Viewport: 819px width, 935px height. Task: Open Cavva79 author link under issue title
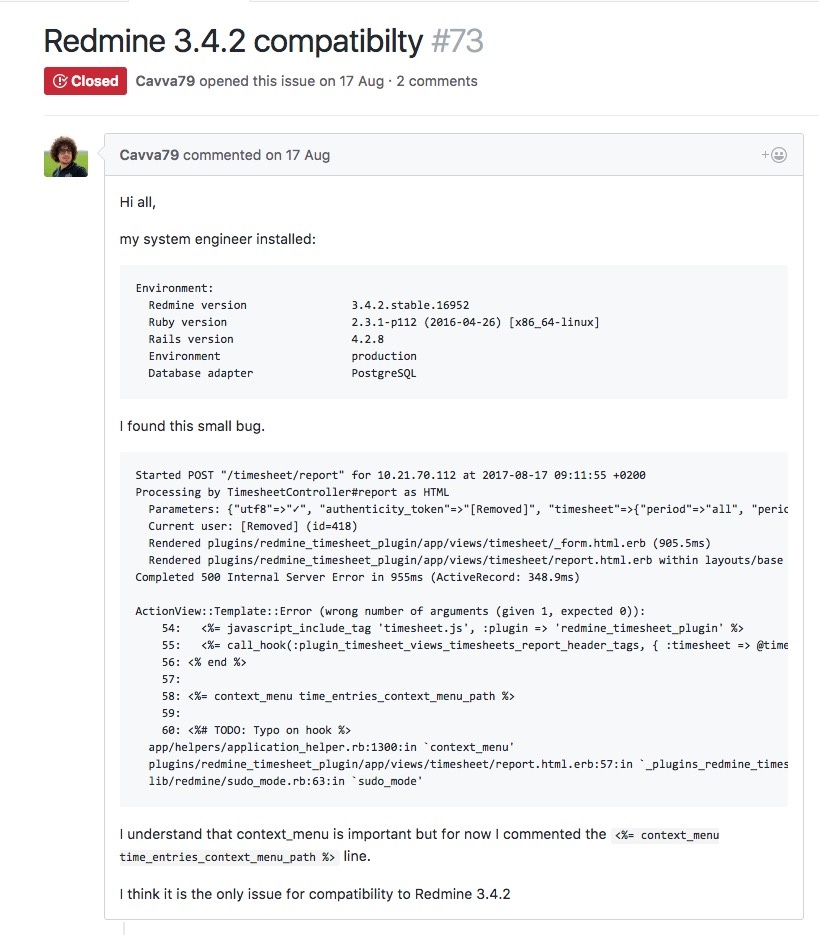(164, 81)
